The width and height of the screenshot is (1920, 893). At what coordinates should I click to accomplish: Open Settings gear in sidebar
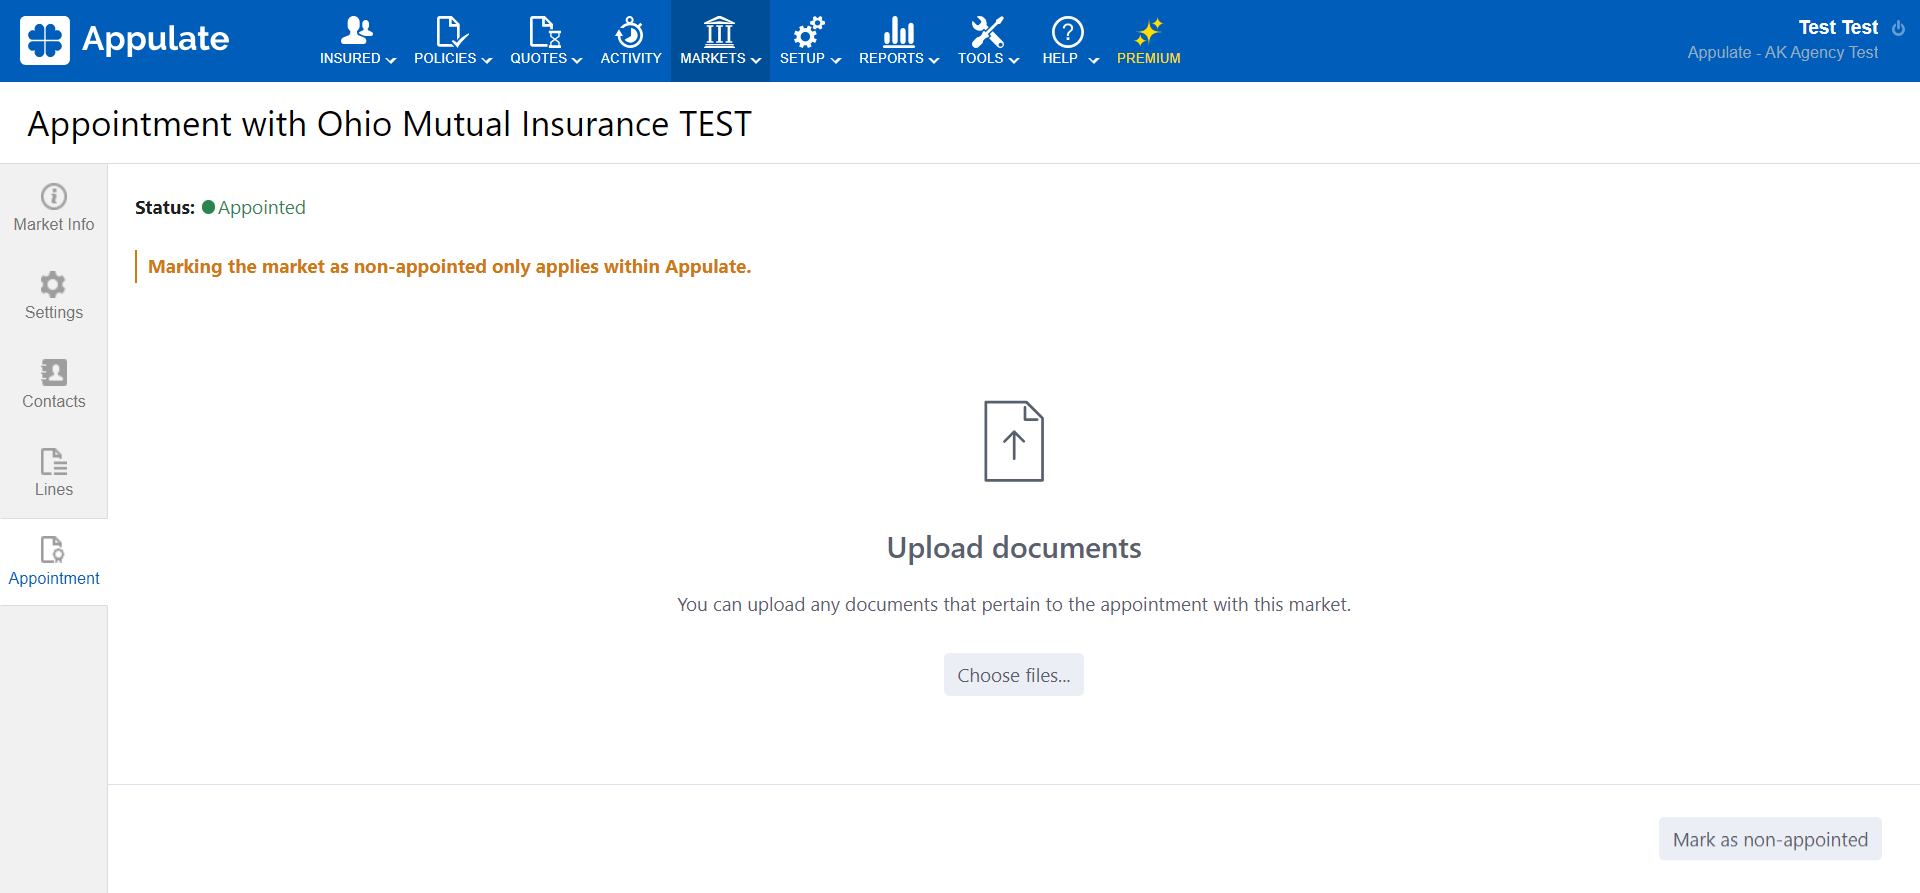(x=54, y=285)
